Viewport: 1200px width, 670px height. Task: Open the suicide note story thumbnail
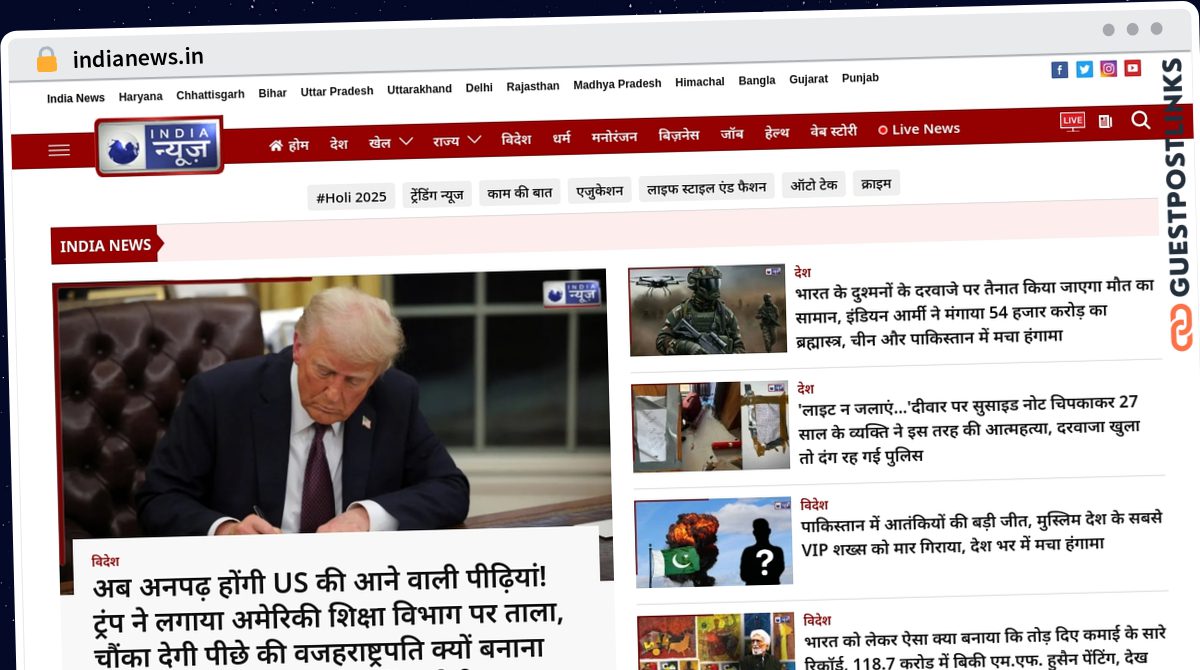pos(711,426)
